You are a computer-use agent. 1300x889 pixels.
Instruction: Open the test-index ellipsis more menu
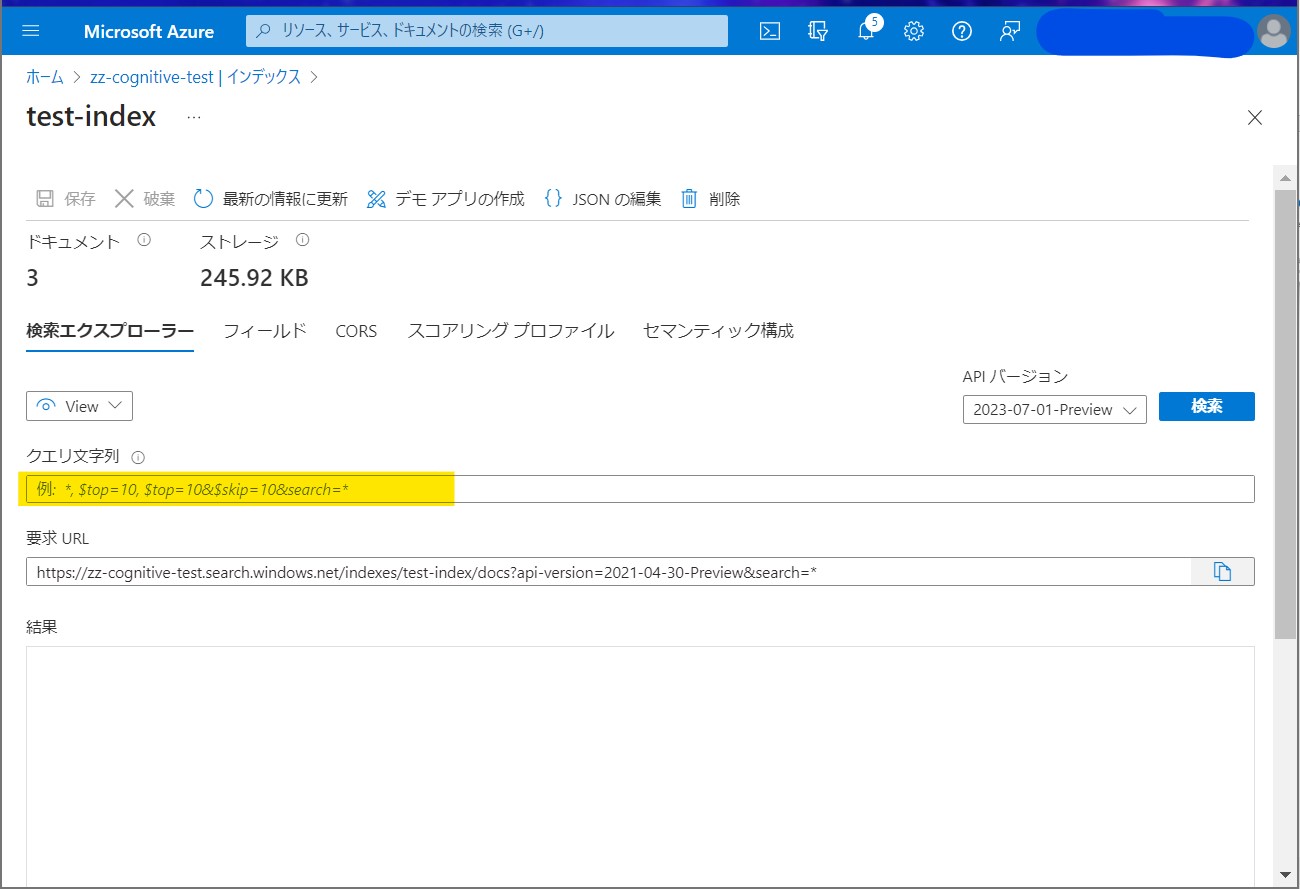(x=194, y=117)
